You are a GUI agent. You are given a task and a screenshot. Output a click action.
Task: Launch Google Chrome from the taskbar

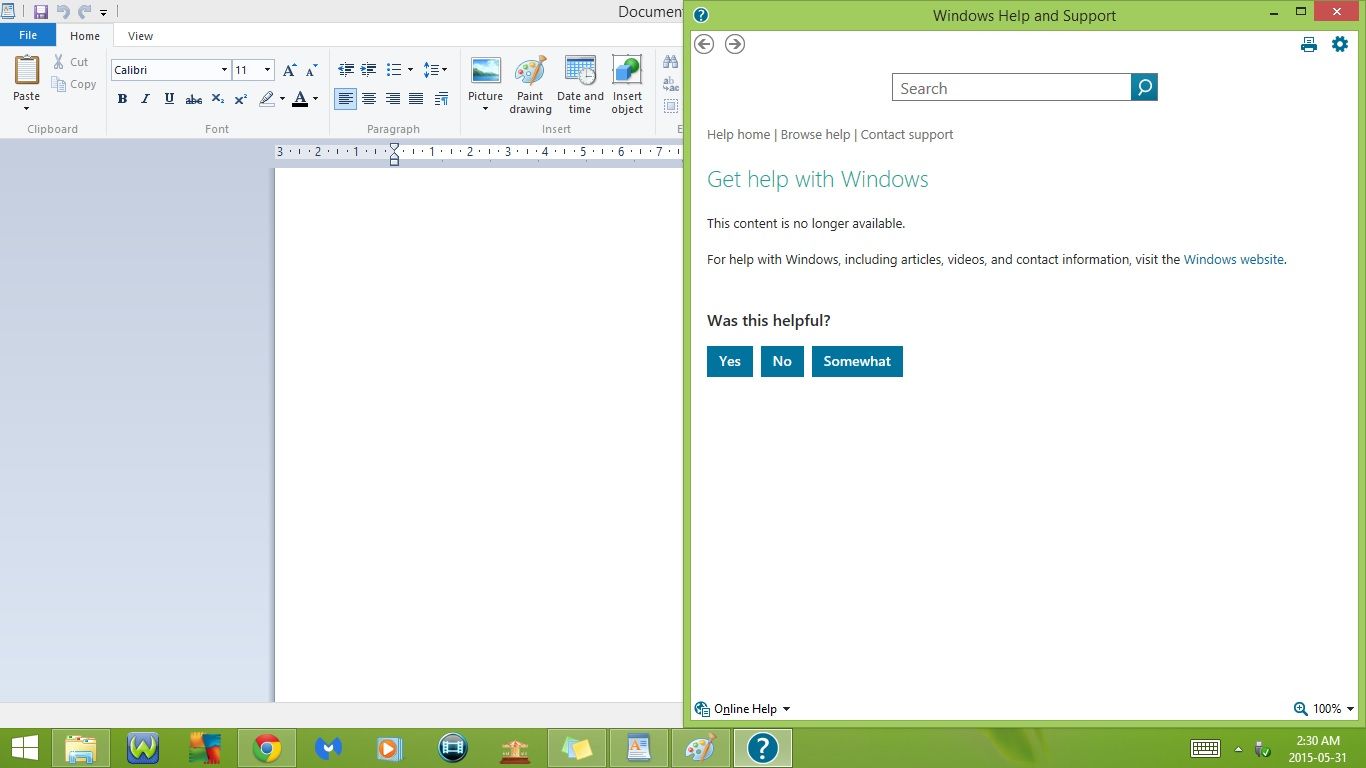[x=267, y=747]
